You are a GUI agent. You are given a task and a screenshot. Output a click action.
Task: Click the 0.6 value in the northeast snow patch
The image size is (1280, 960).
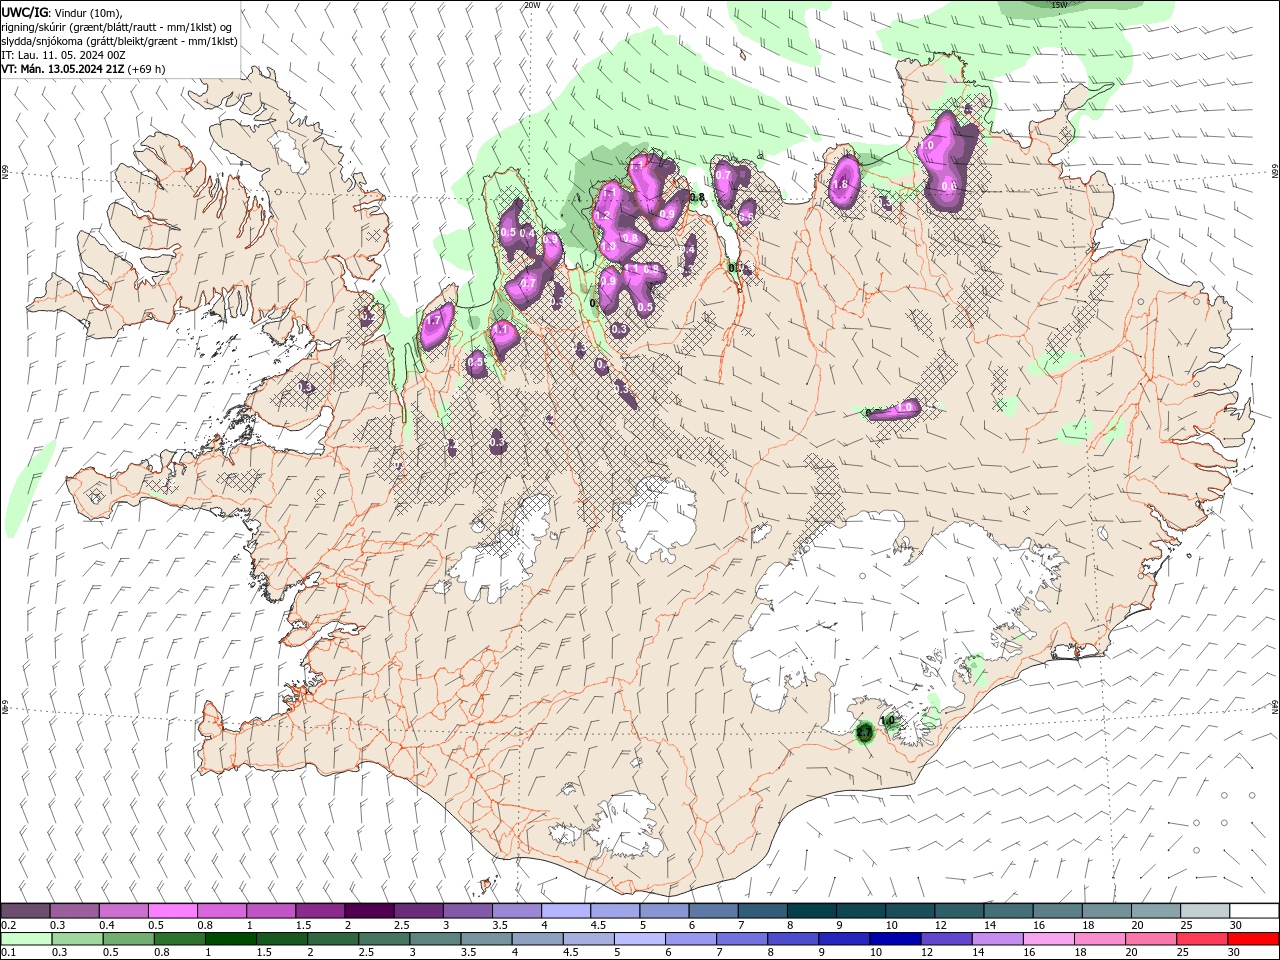click(x=949, y=185)
